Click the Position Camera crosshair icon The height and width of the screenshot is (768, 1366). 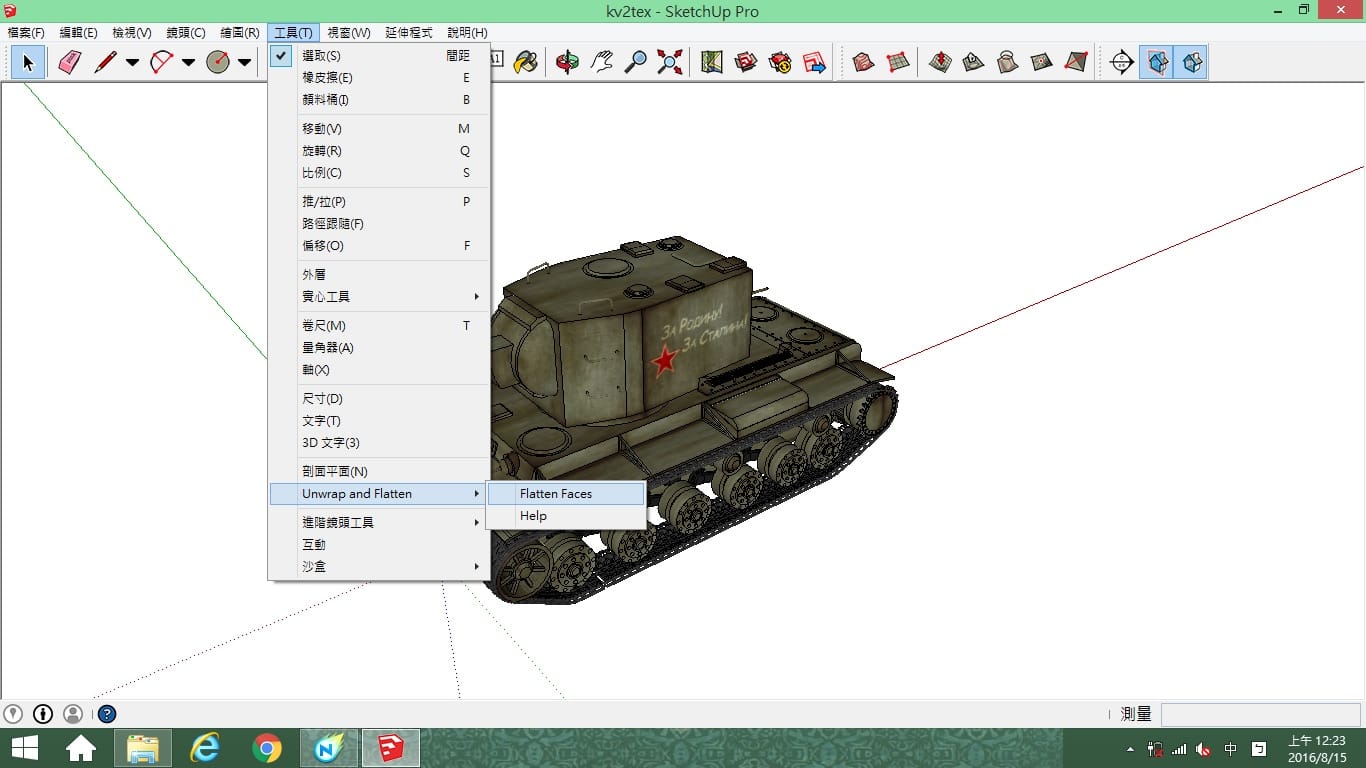[1122, 62]
